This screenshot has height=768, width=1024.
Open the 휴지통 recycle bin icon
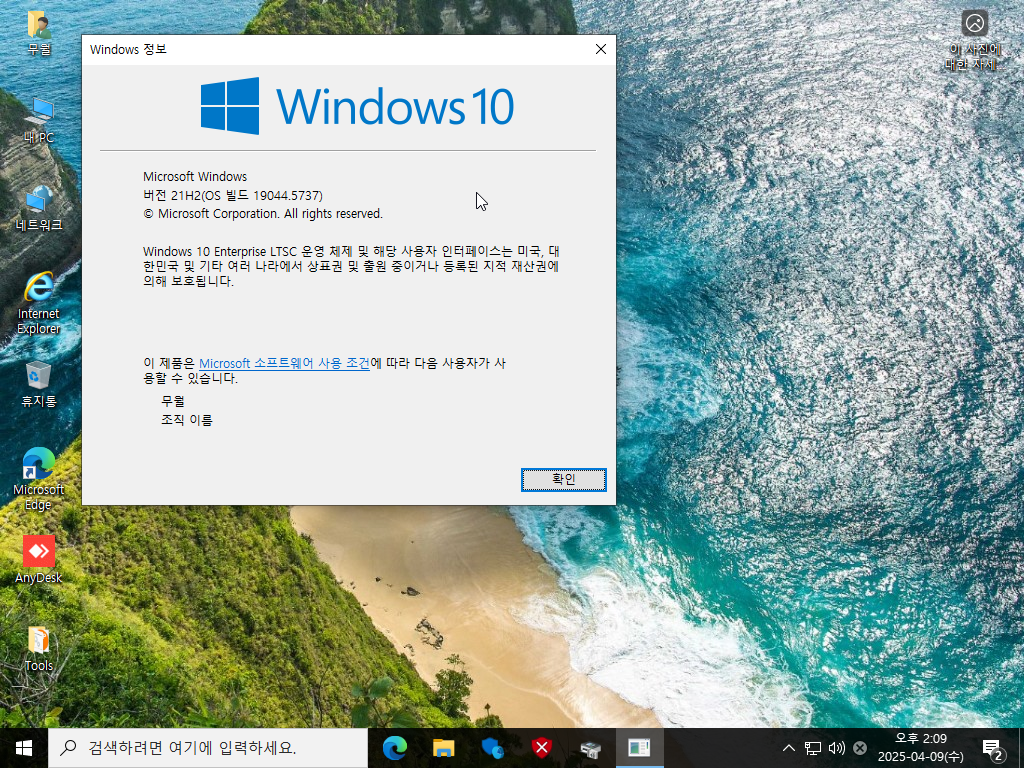coord(39,385)
